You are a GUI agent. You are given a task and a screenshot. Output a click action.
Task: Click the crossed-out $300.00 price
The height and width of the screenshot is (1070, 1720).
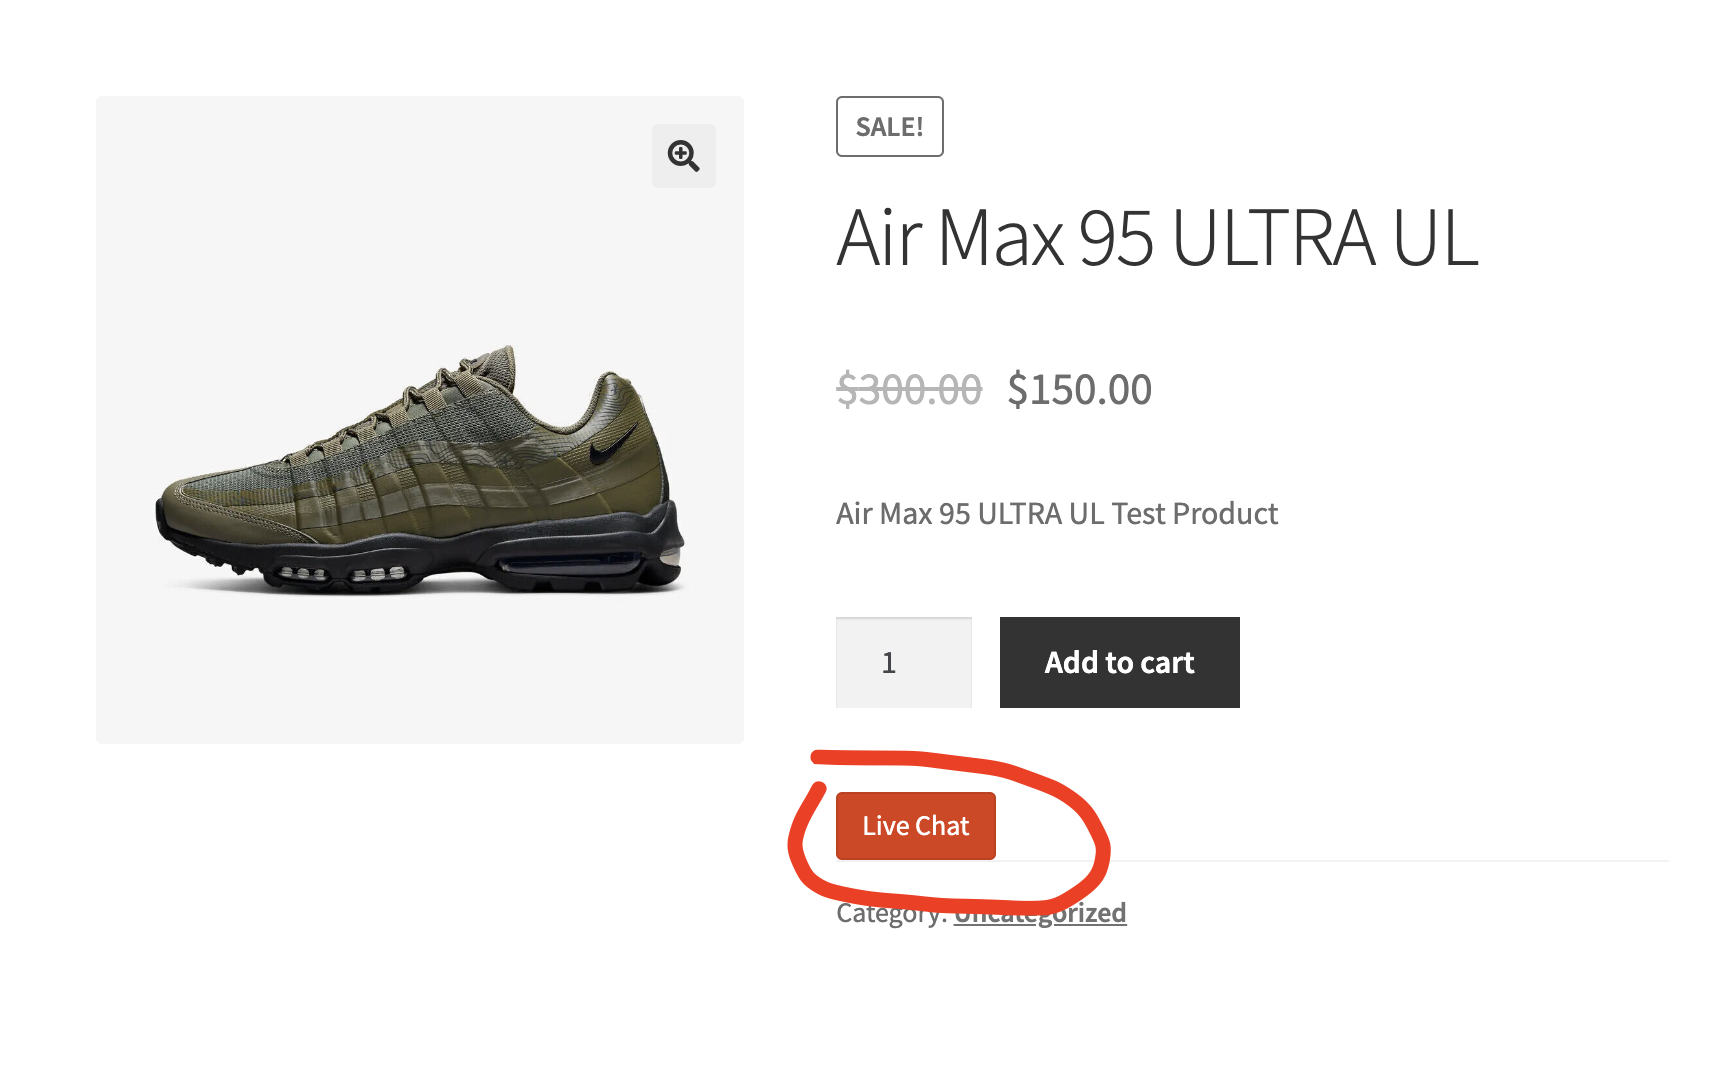point(908,389)
